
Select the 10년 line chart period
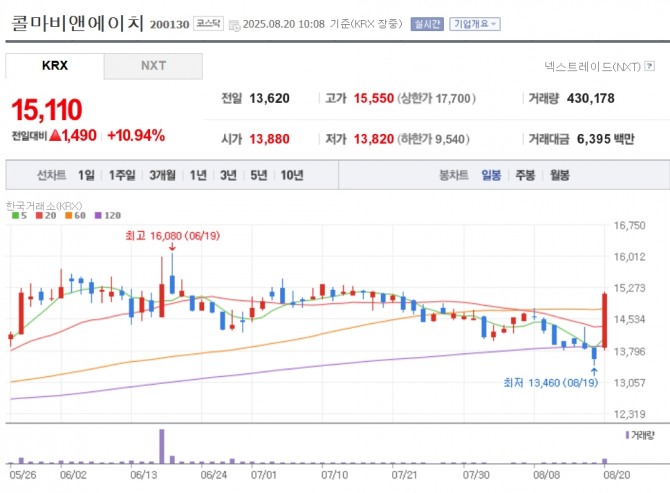(x=292, y=175)
